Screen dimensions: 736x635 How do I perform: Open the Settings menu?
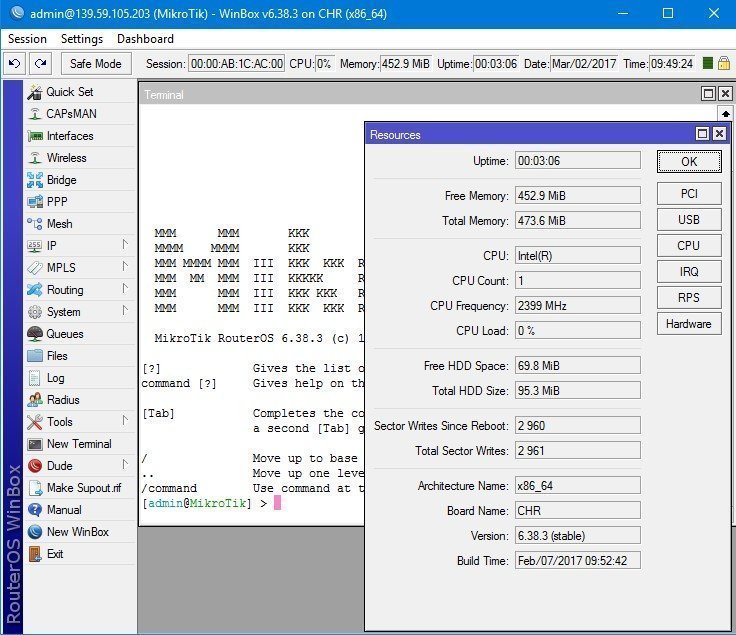[82, 39]
